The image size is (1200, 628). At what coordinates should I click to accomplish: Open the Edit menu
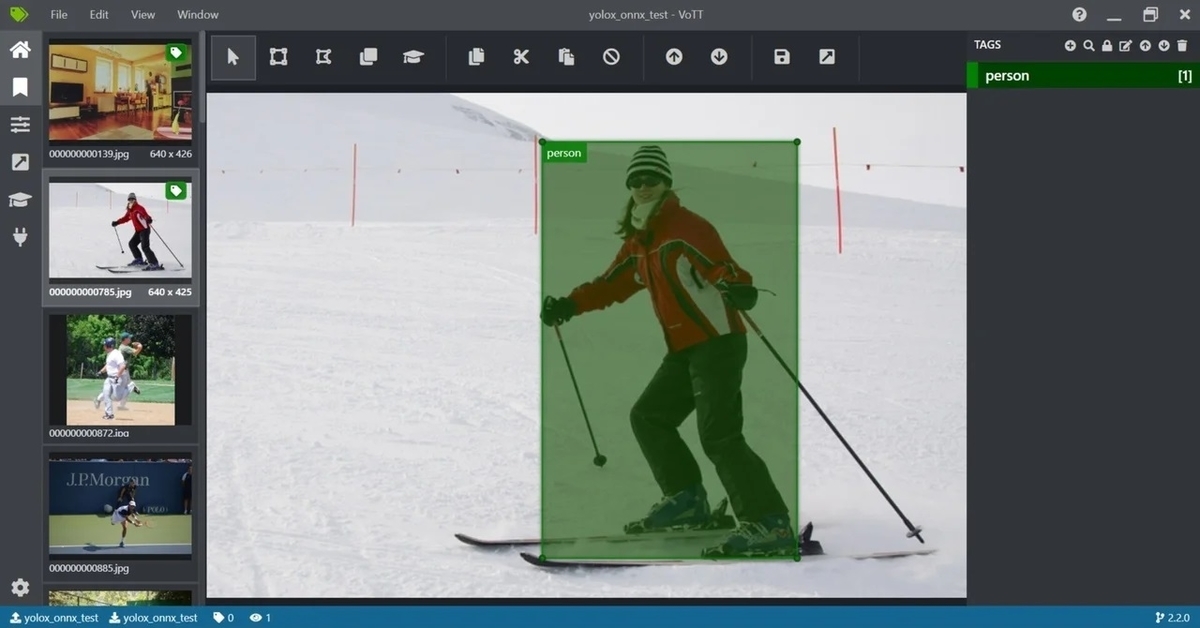pyautogui.click(x=99, y=15)
